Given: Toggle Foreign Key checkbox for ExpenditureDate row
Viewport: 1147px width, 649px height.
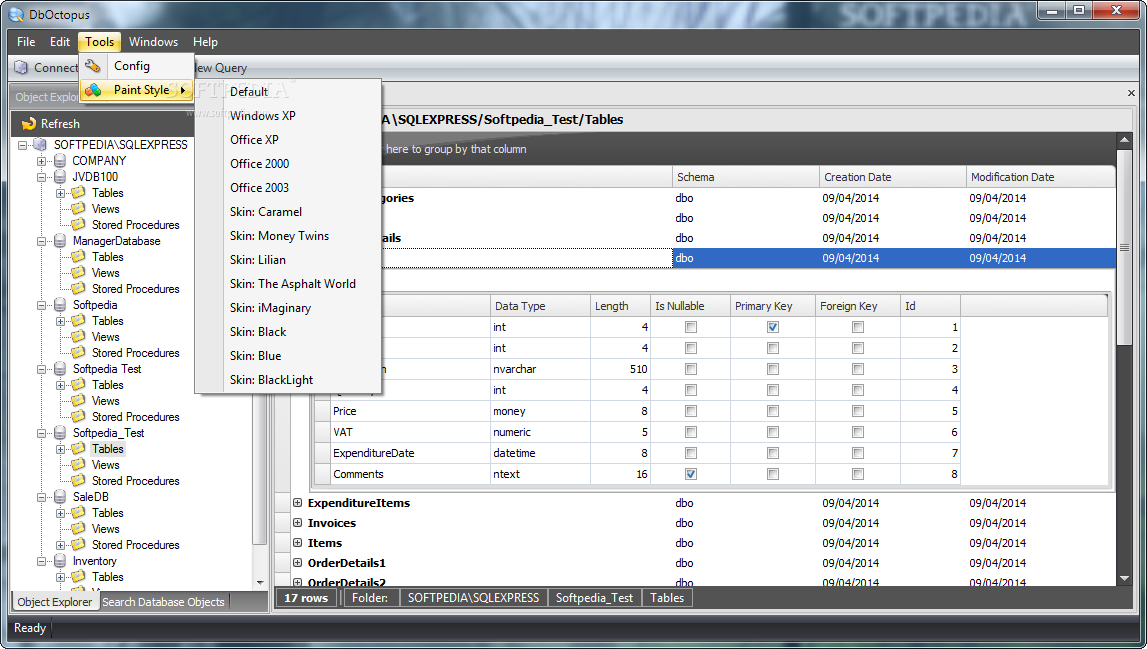Looking at the screenshot, I should click(858, 453).
